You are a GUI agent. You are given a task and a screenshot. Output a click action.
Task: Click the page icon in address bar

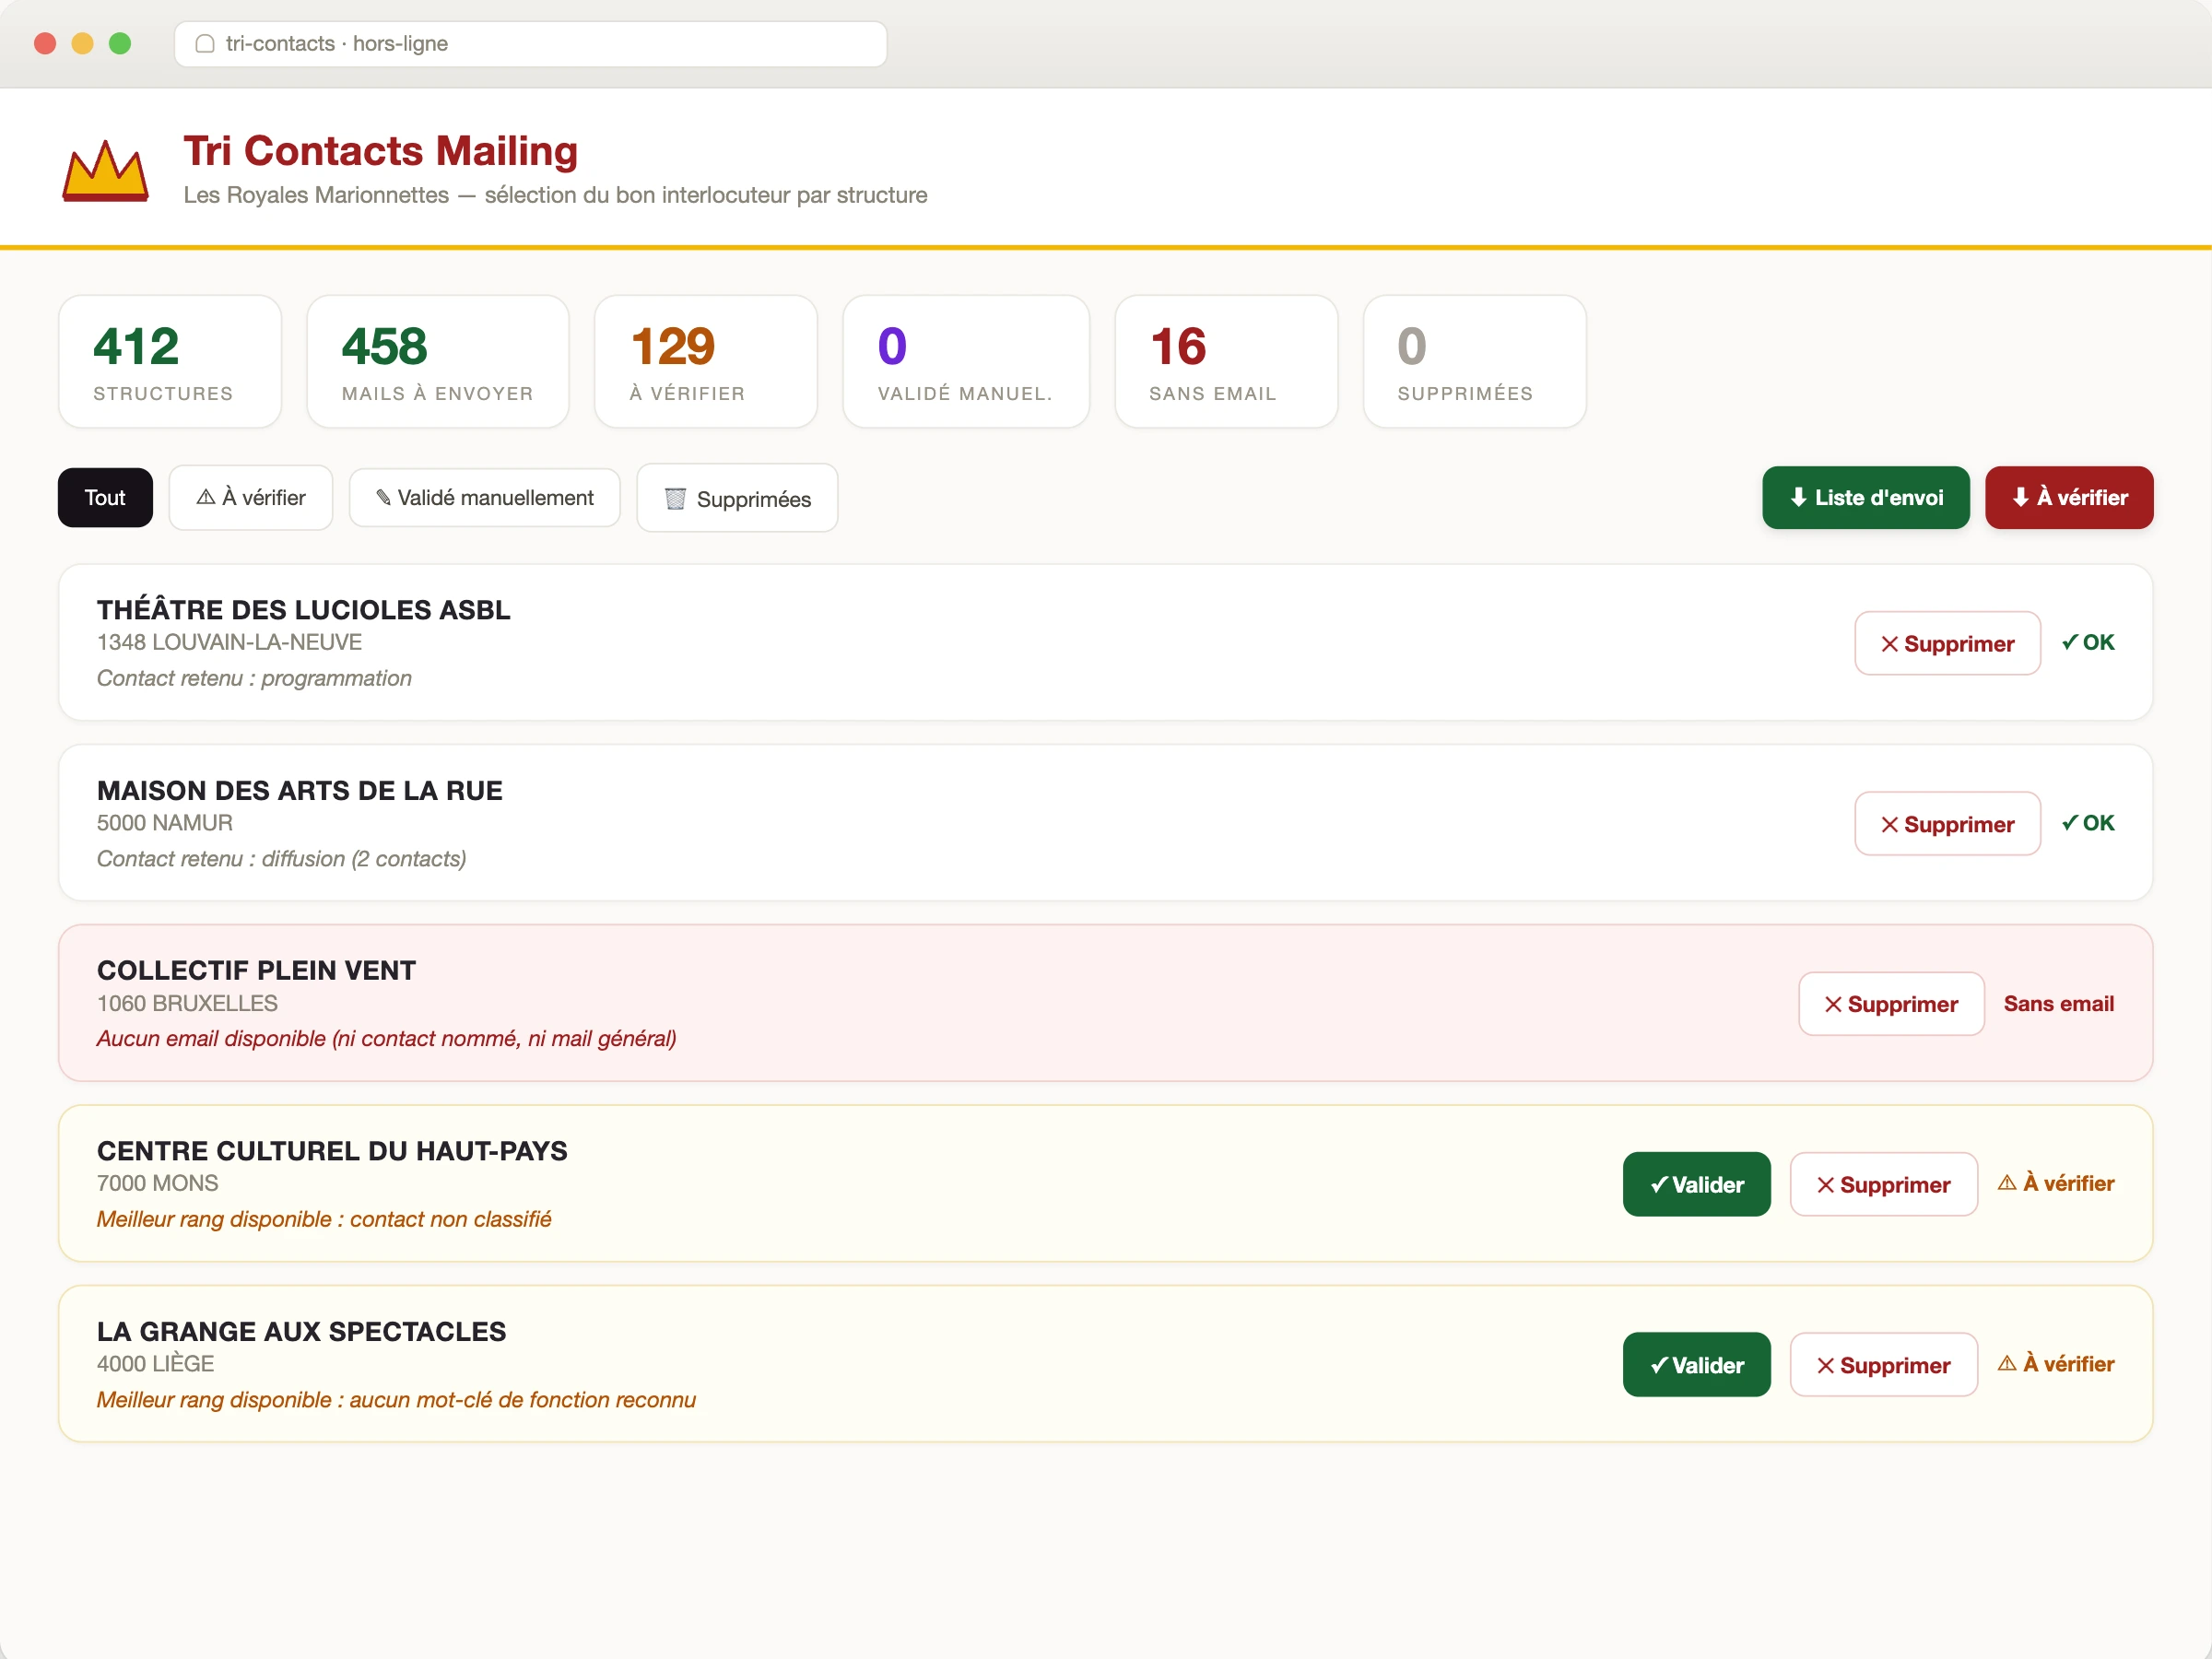205,44
